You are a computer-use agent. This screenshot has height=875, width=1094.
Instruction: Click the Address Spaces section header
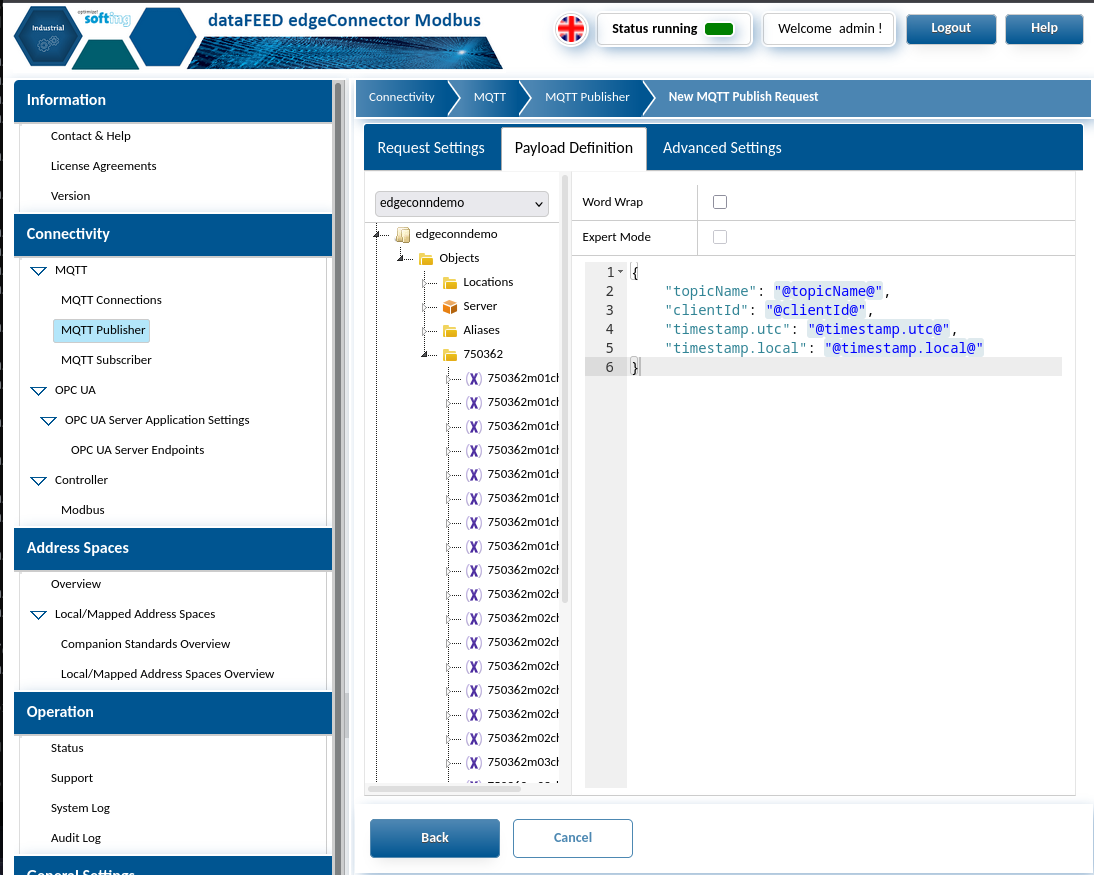(x=173, y=548)
